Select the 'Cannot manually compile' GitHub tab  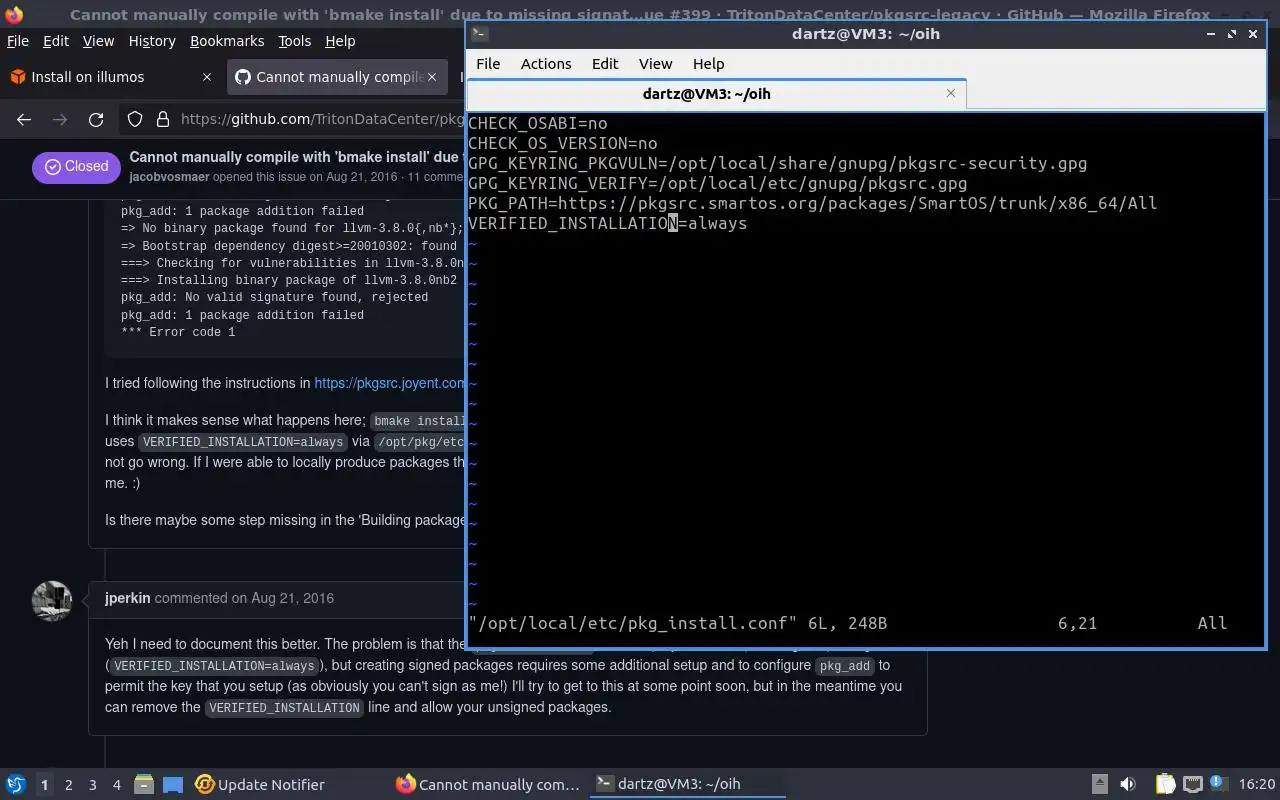coord(336,77)
